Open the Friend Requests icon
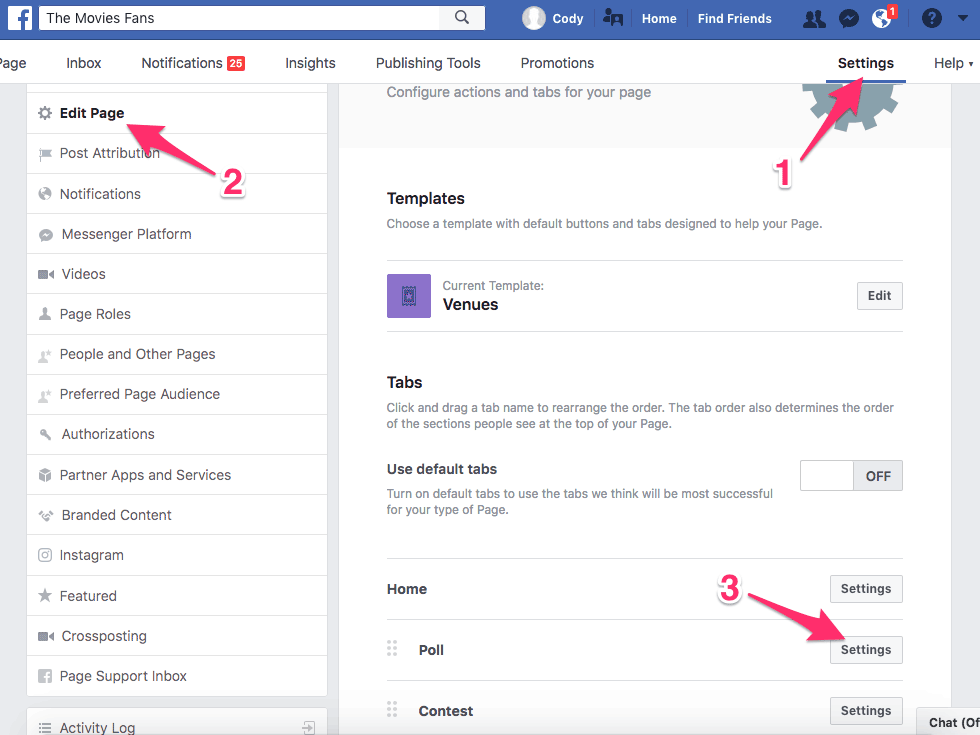980x735 pixels. [813, 17]
